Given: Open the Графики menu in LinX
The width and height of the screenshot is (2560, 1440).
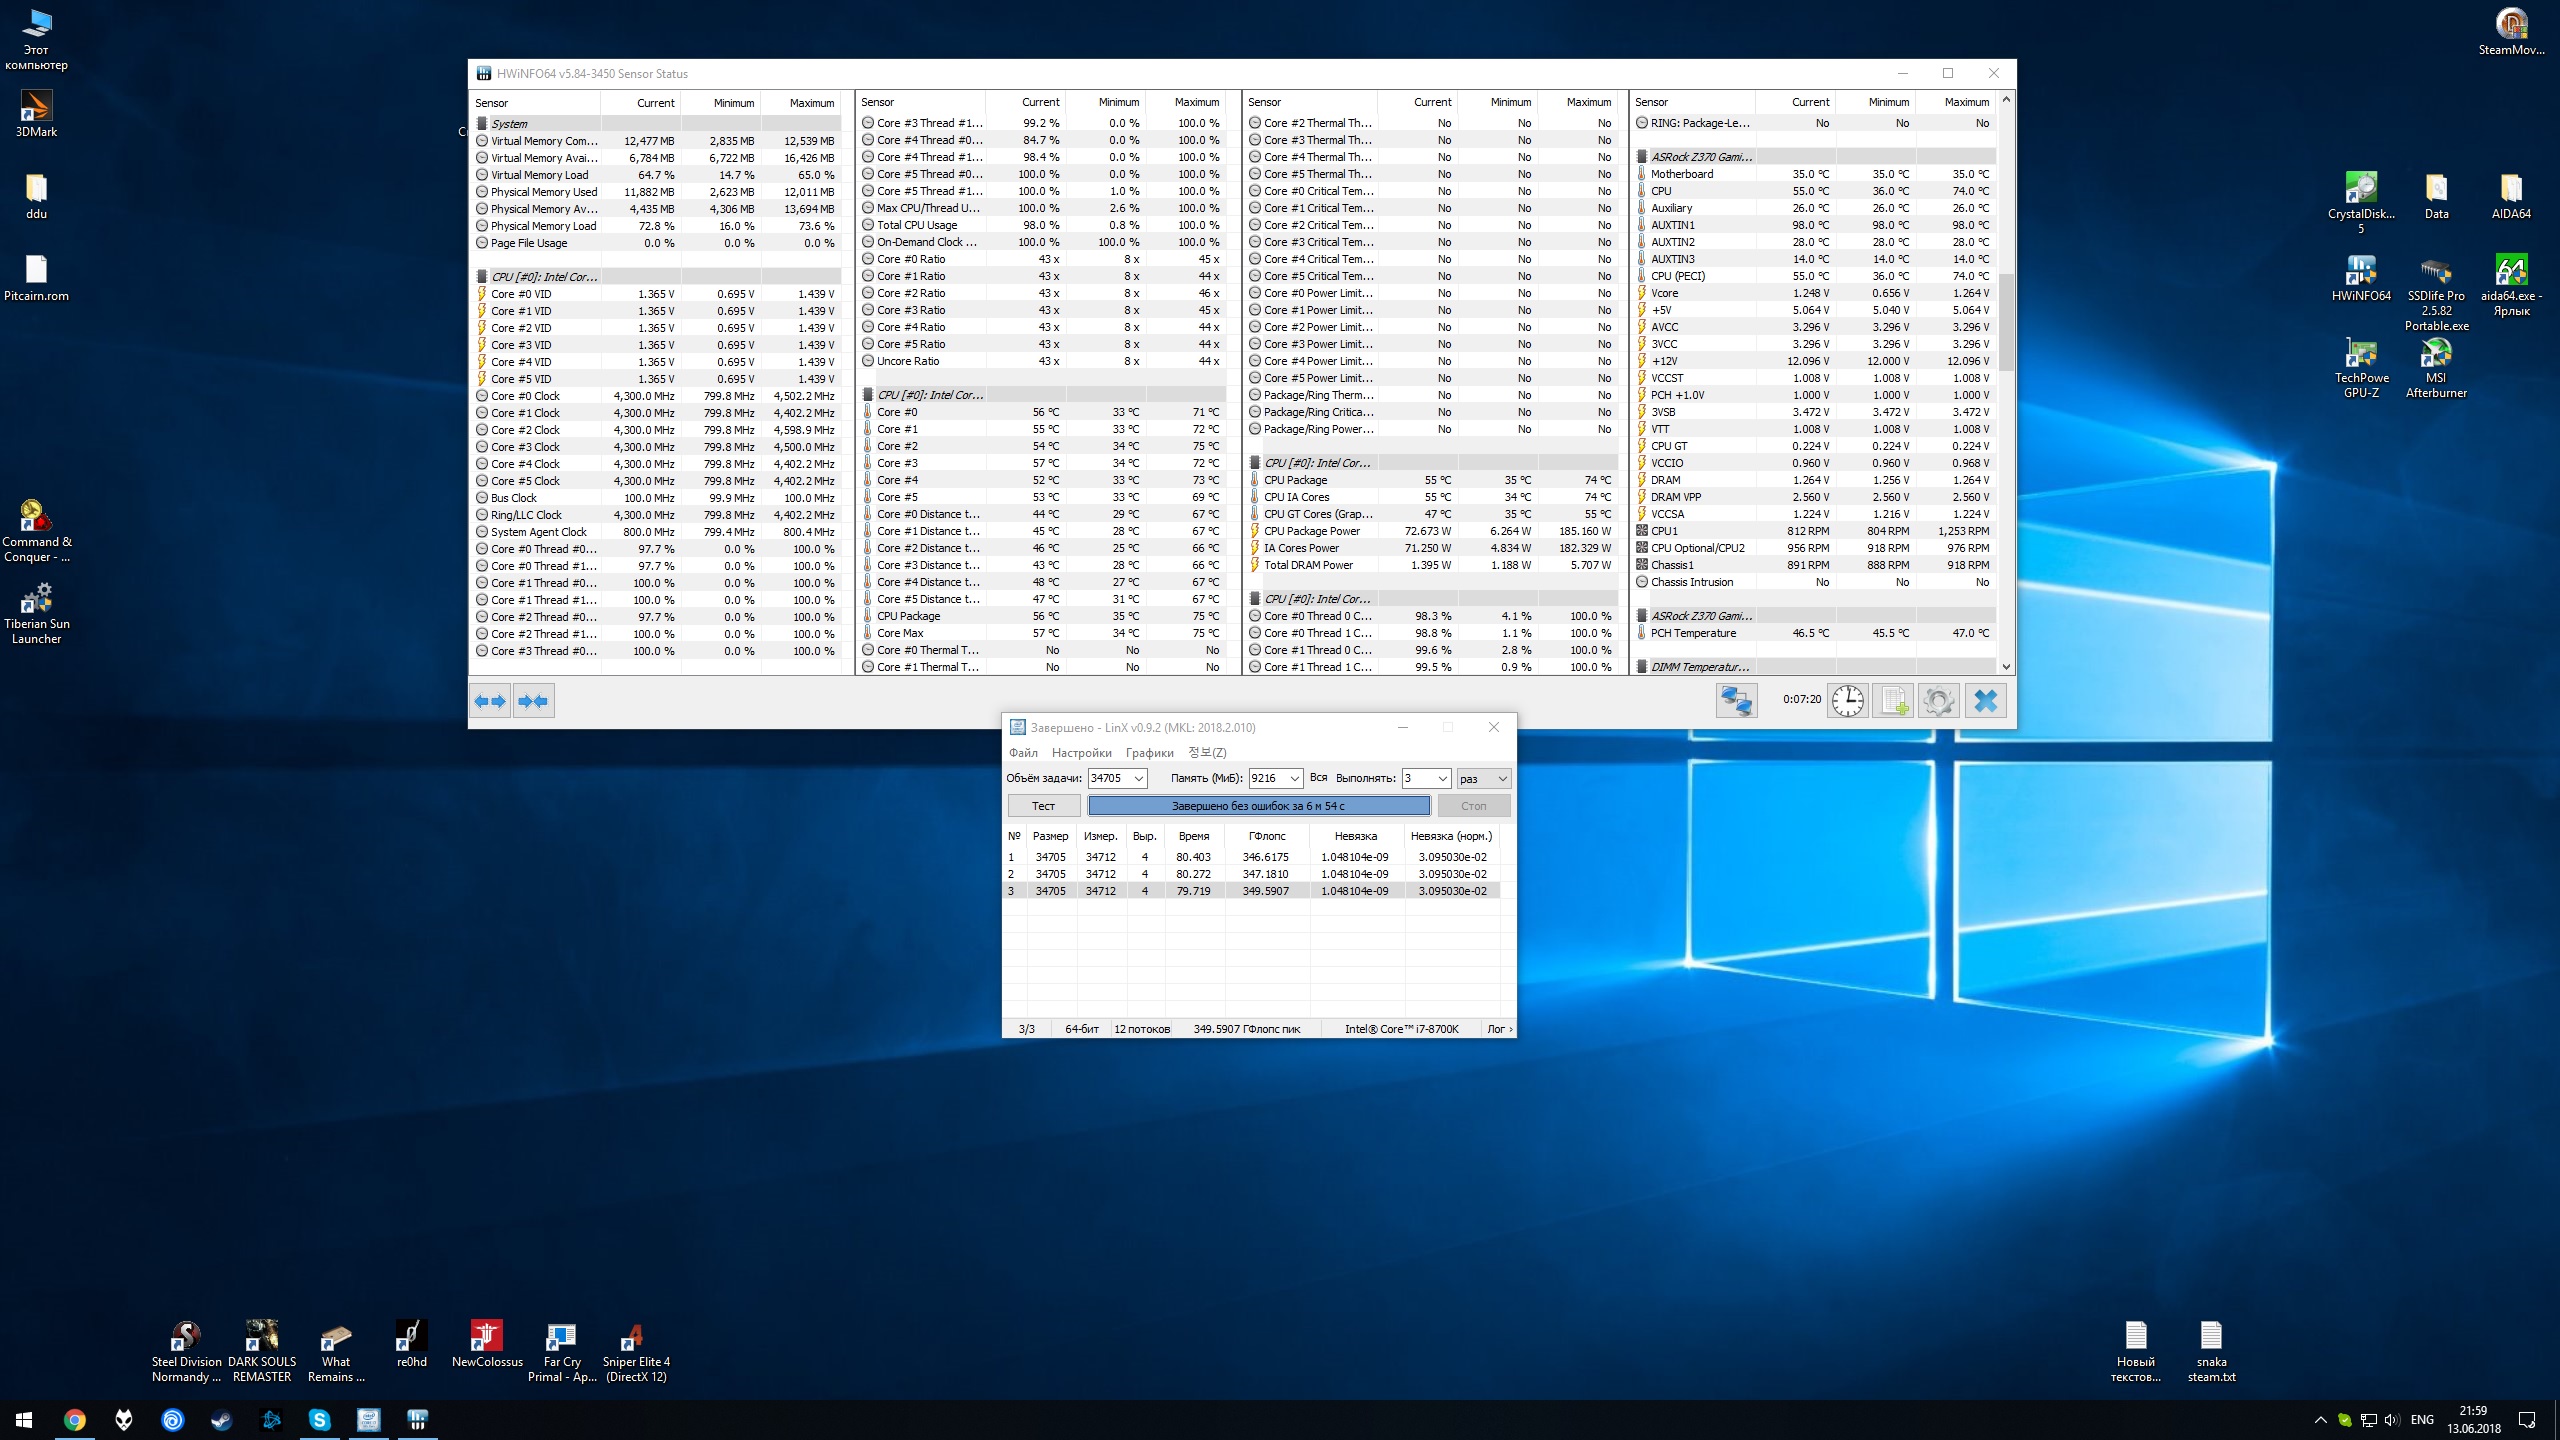Looking at the screenshot, I should point(1149,753).
